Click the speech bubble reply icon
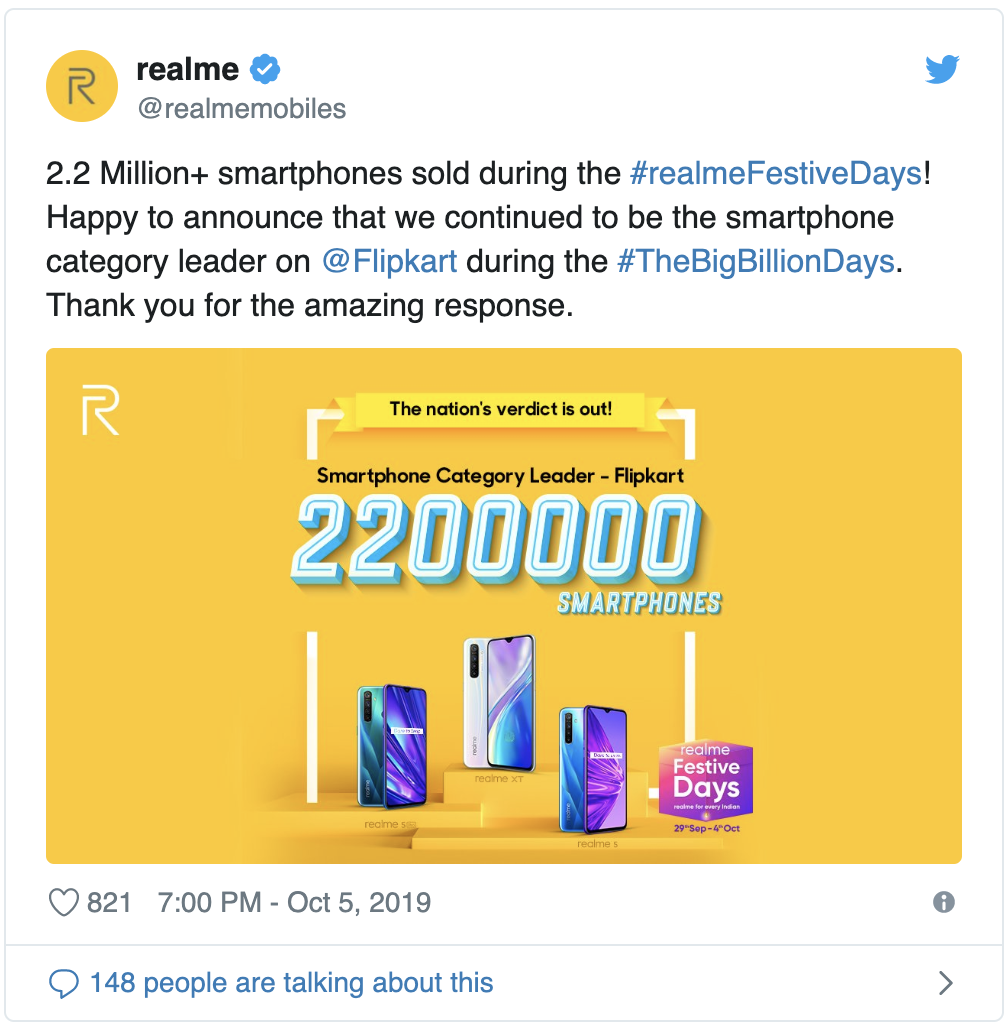 pos(64,983)
